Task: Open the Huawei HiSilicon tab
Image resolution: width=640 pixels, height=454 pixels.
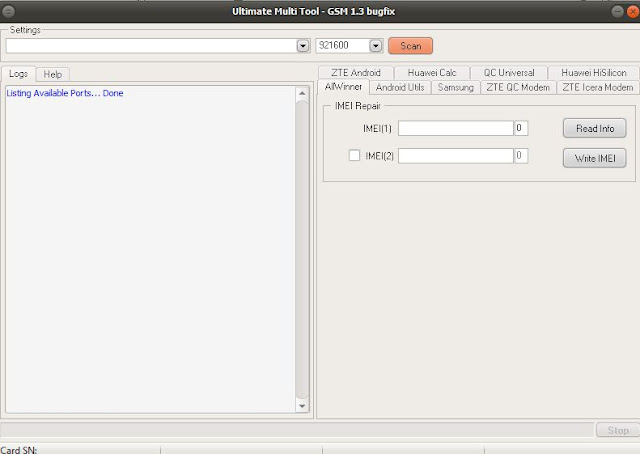Action: [x=594, y=73]
